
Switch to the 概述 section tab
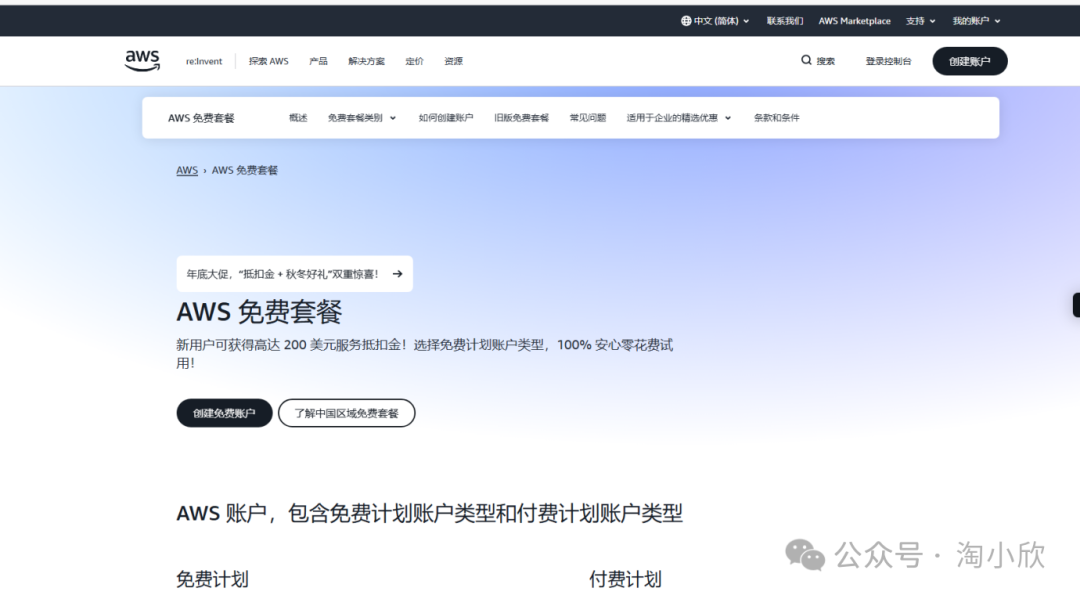pos(298,117)
